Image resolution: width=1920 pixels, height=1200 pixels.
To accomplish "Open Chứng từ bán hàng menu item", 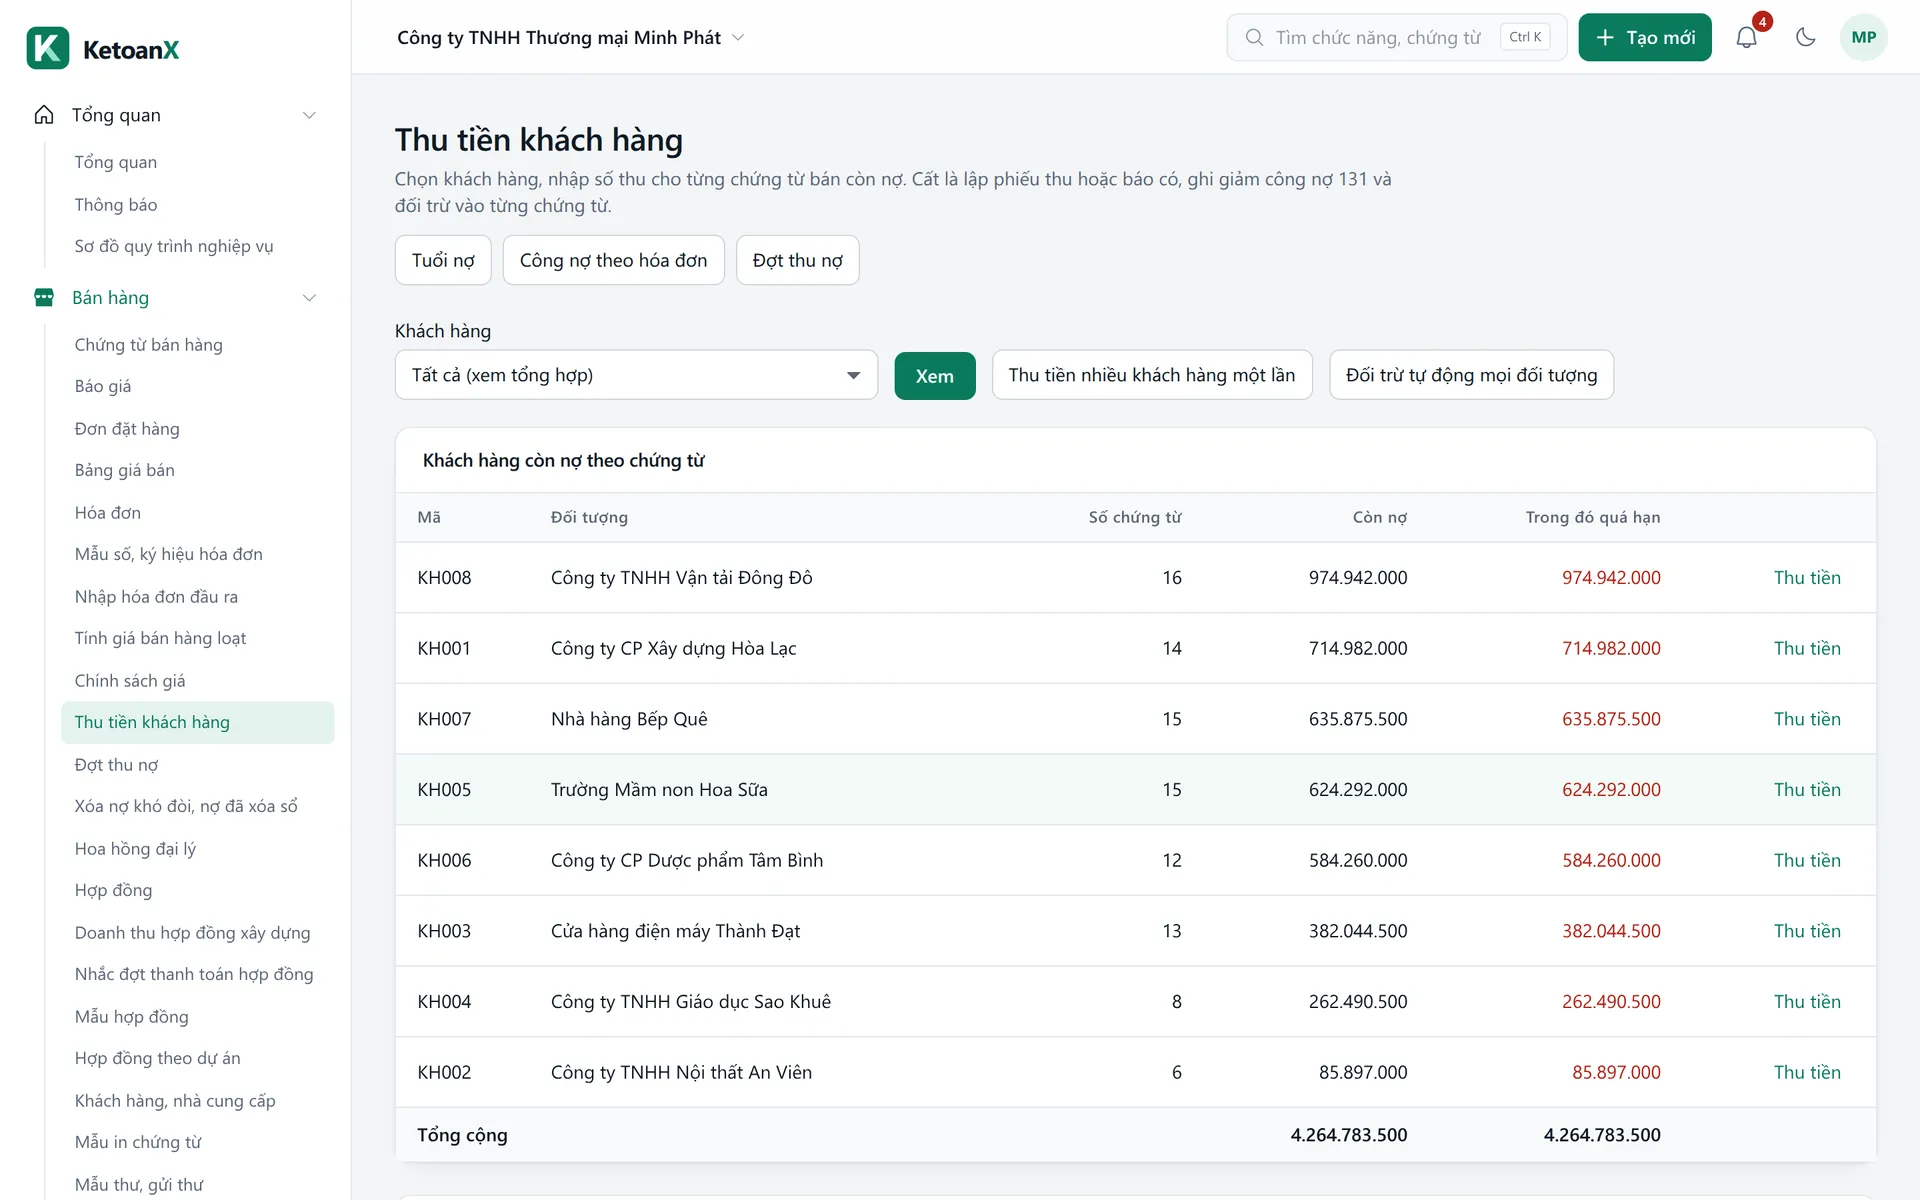I will click(149, 345).
